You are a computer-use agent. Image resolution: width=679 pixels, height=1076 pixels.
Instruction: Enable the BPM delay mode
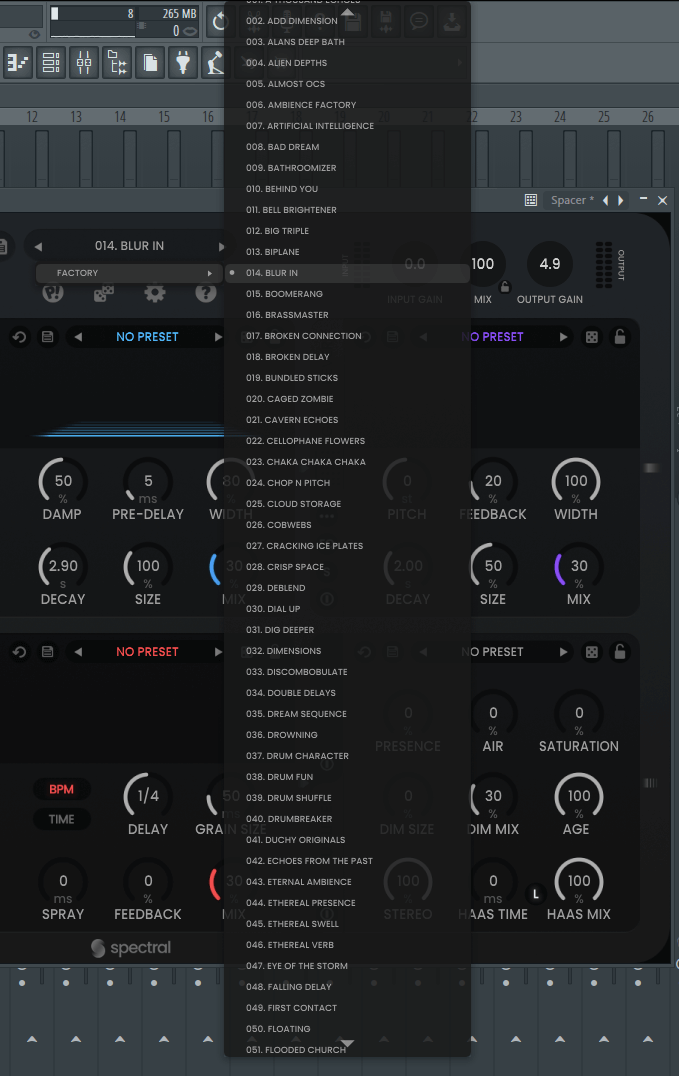click(x=61, y=789)
